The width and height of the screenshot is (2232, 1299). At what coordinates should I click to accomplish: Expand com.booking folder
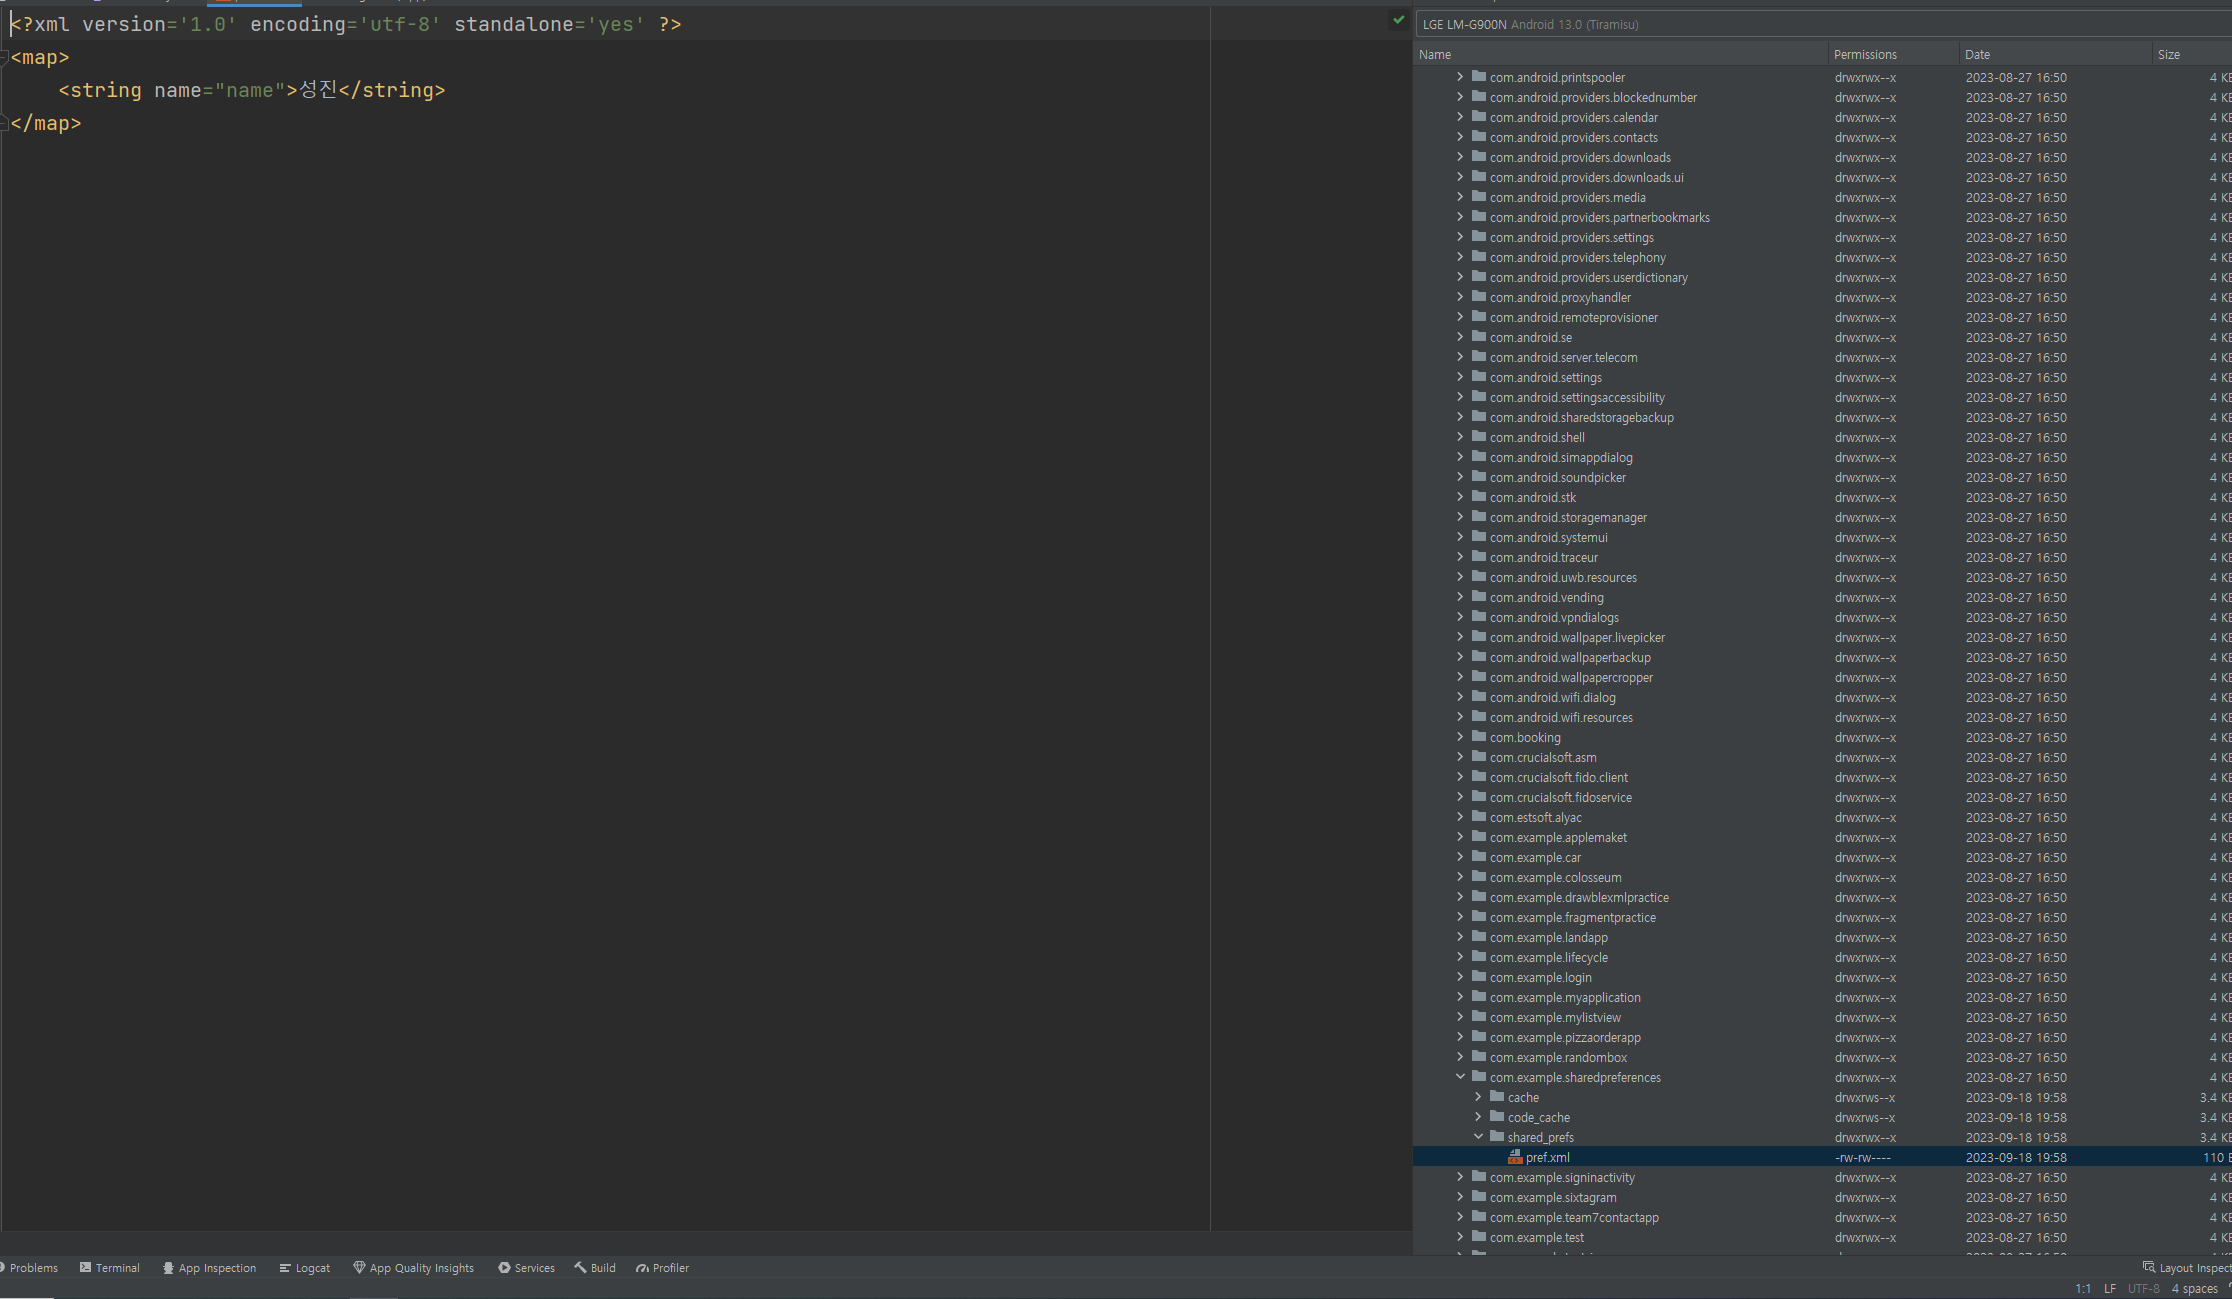point(1460,737)
